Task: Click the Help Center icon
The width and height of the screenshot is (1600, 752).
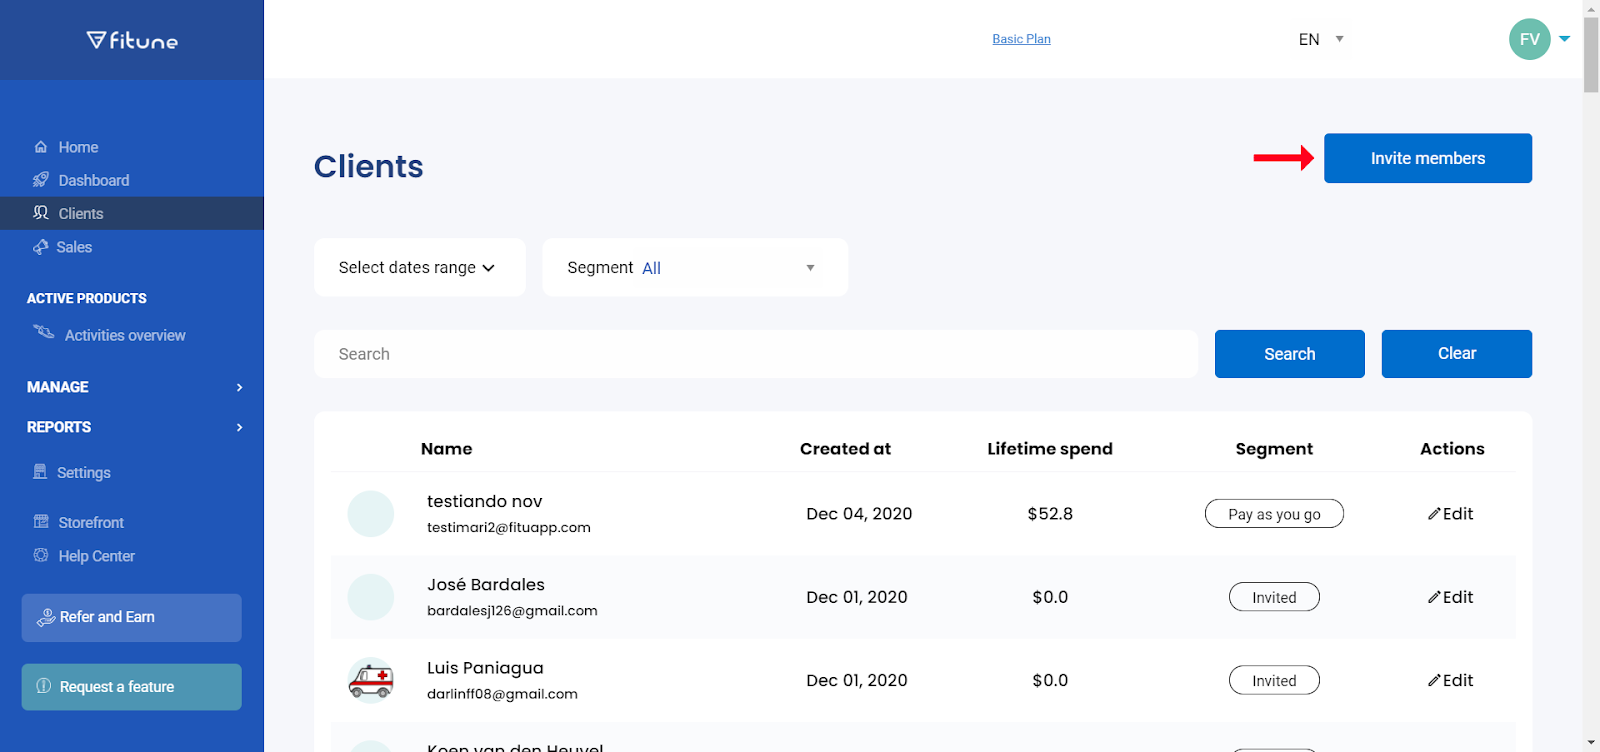Action: [41, 555]
